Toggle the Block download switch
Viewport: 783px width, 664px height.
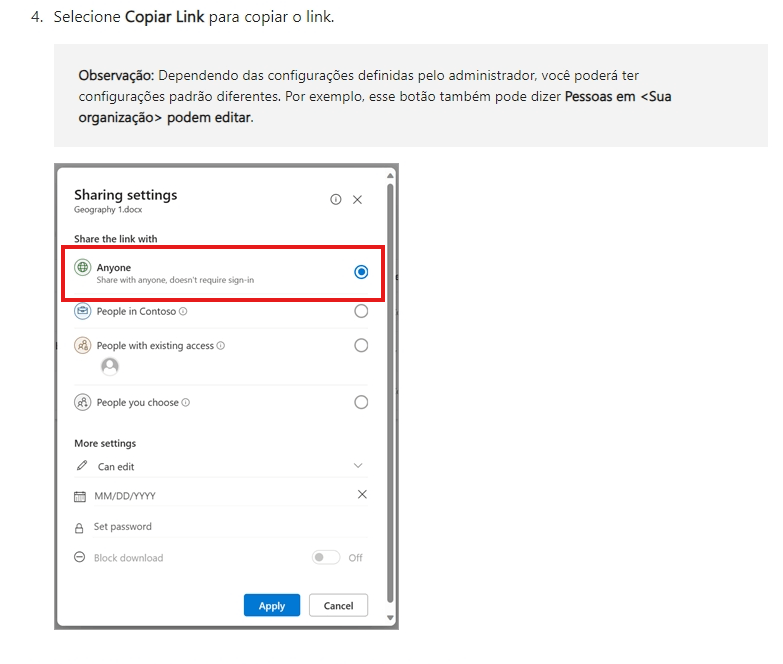point(326,557)
